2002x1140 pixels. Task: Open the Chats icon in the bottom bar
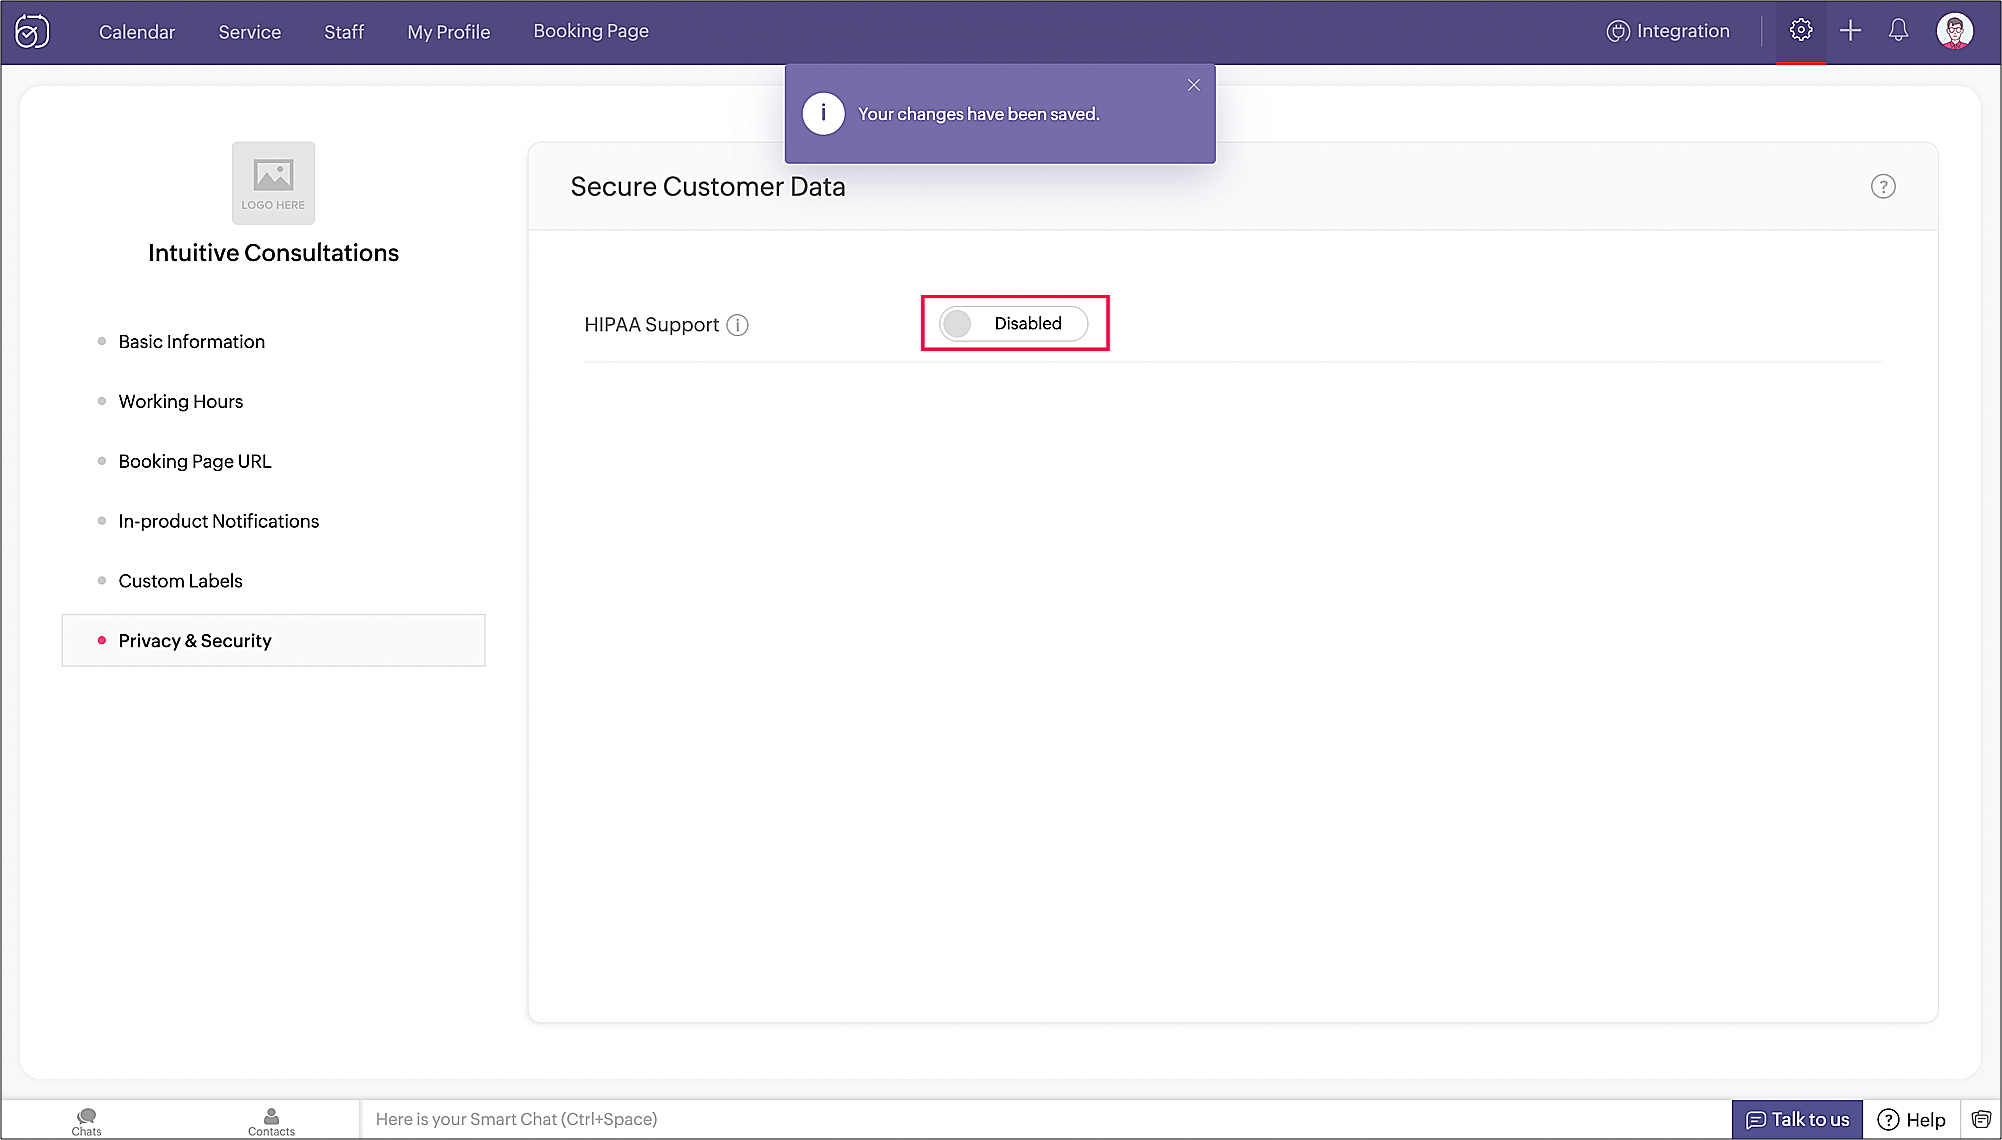[x=86, y=1120]
